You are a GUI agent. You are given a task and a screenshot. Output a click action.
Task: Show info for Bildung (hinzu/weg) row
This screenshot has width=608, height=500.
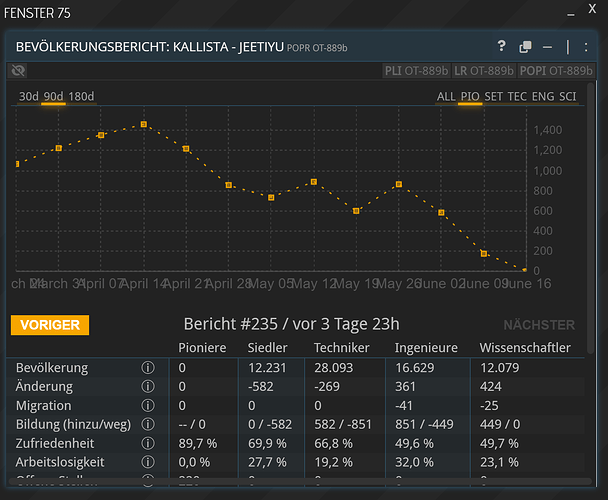pos(148,424)
